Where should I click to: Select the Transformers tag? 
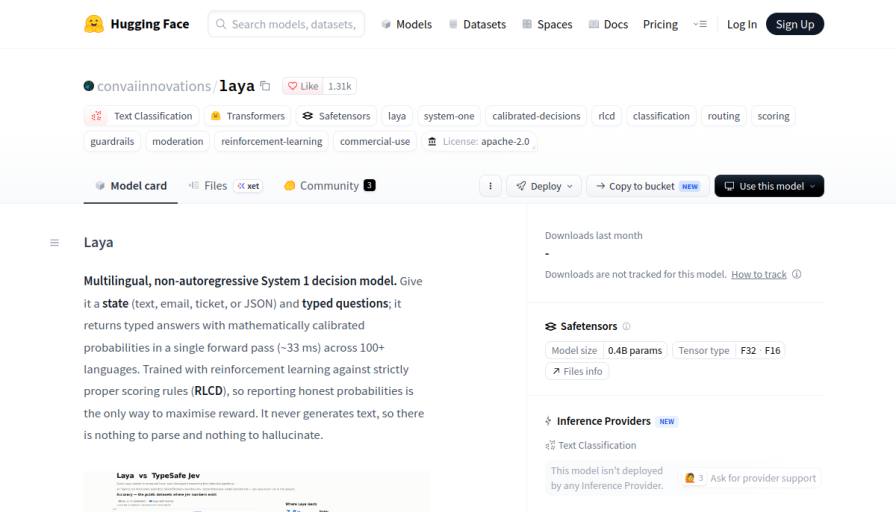247,116
